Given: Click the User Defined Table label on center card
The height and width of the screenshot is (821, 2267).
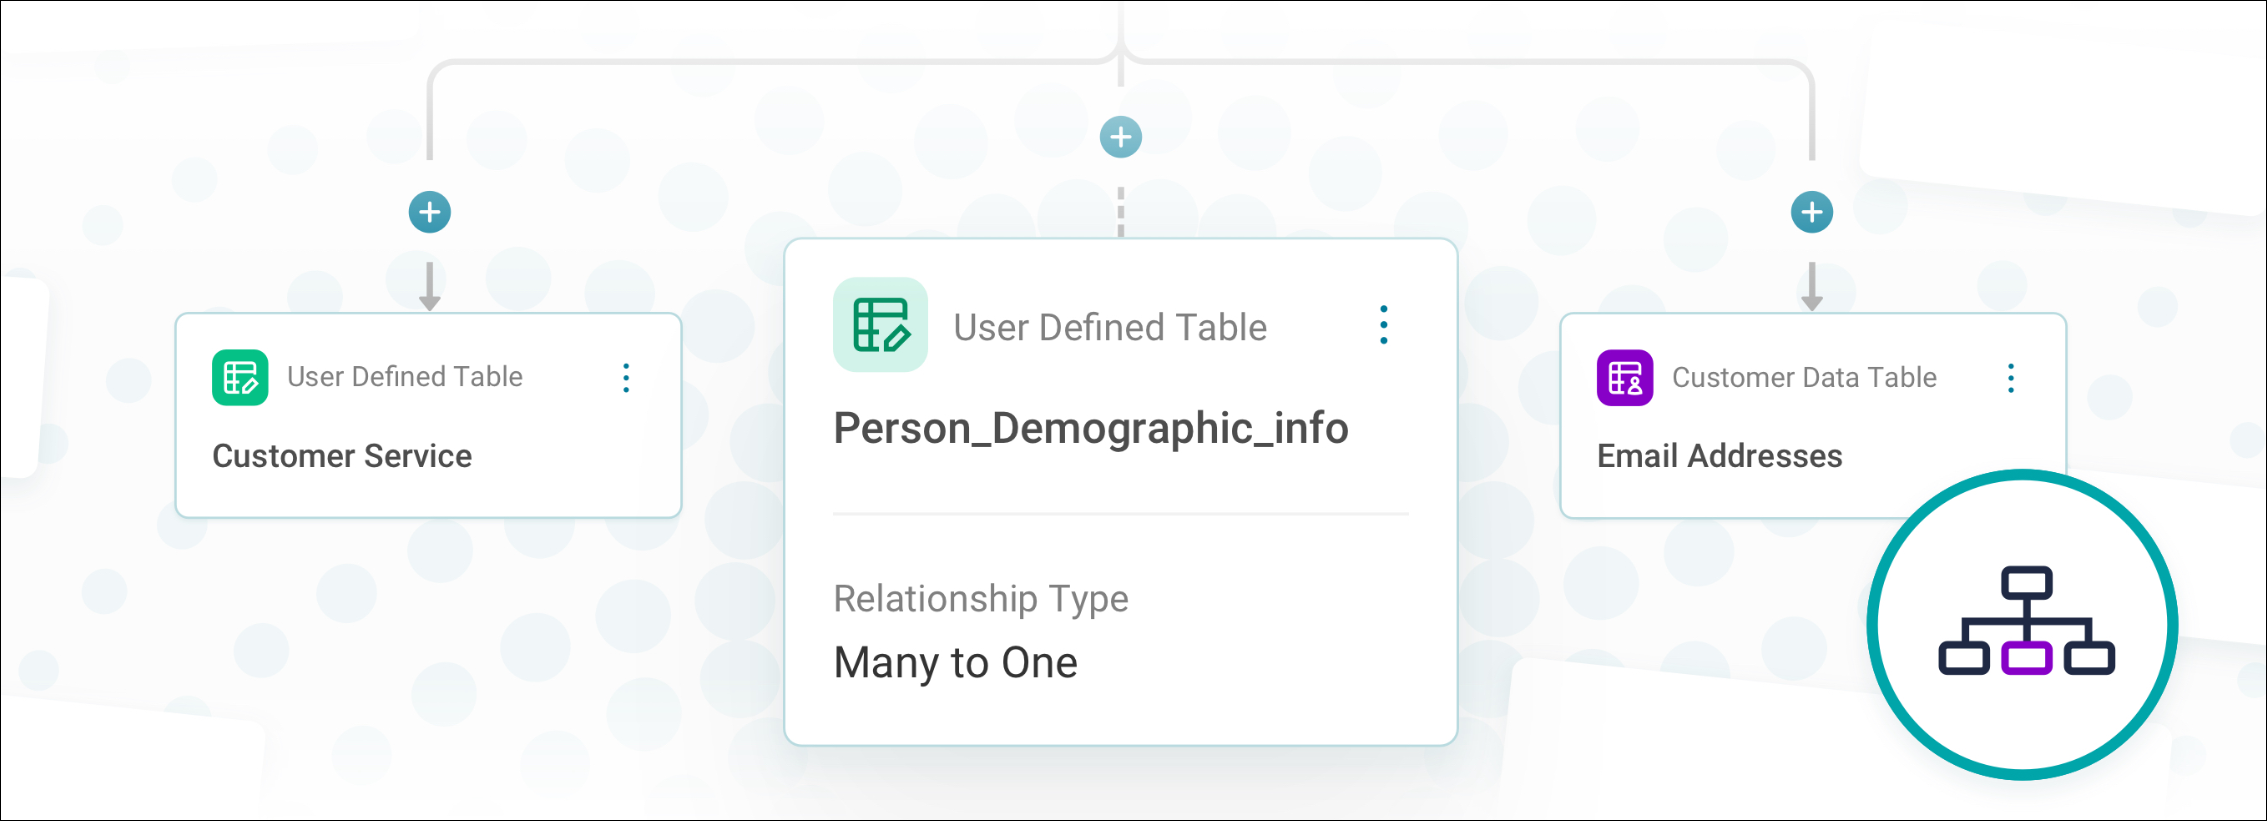Looking at the screenshot, I should (x=1110, y=327).
